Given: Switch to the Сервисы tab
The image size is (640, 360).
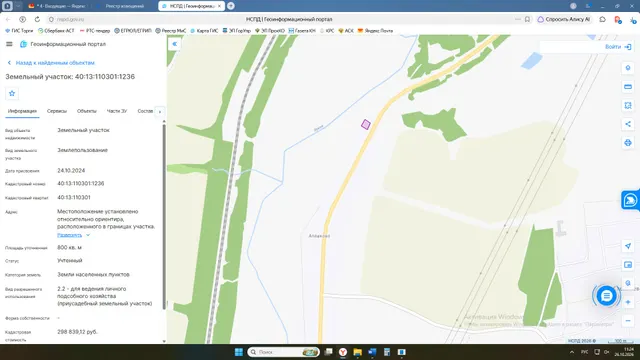Looking at the screenshot, I should [57, 111].
